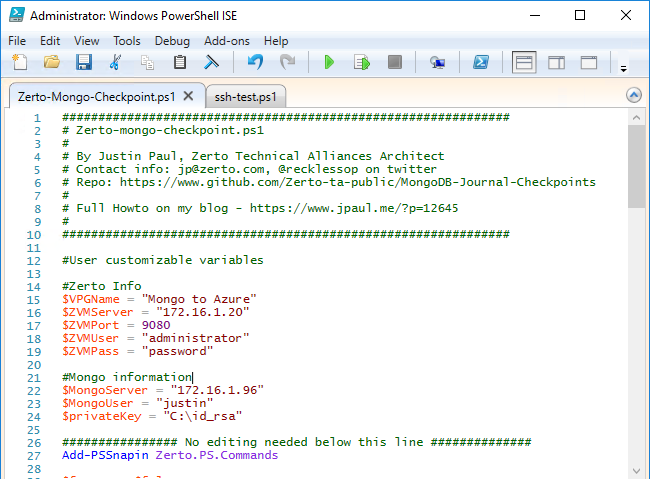The height and width of the screenshot is (479, 650).
Task: Click the $ZVMServer variable
Action: point(98,312)
